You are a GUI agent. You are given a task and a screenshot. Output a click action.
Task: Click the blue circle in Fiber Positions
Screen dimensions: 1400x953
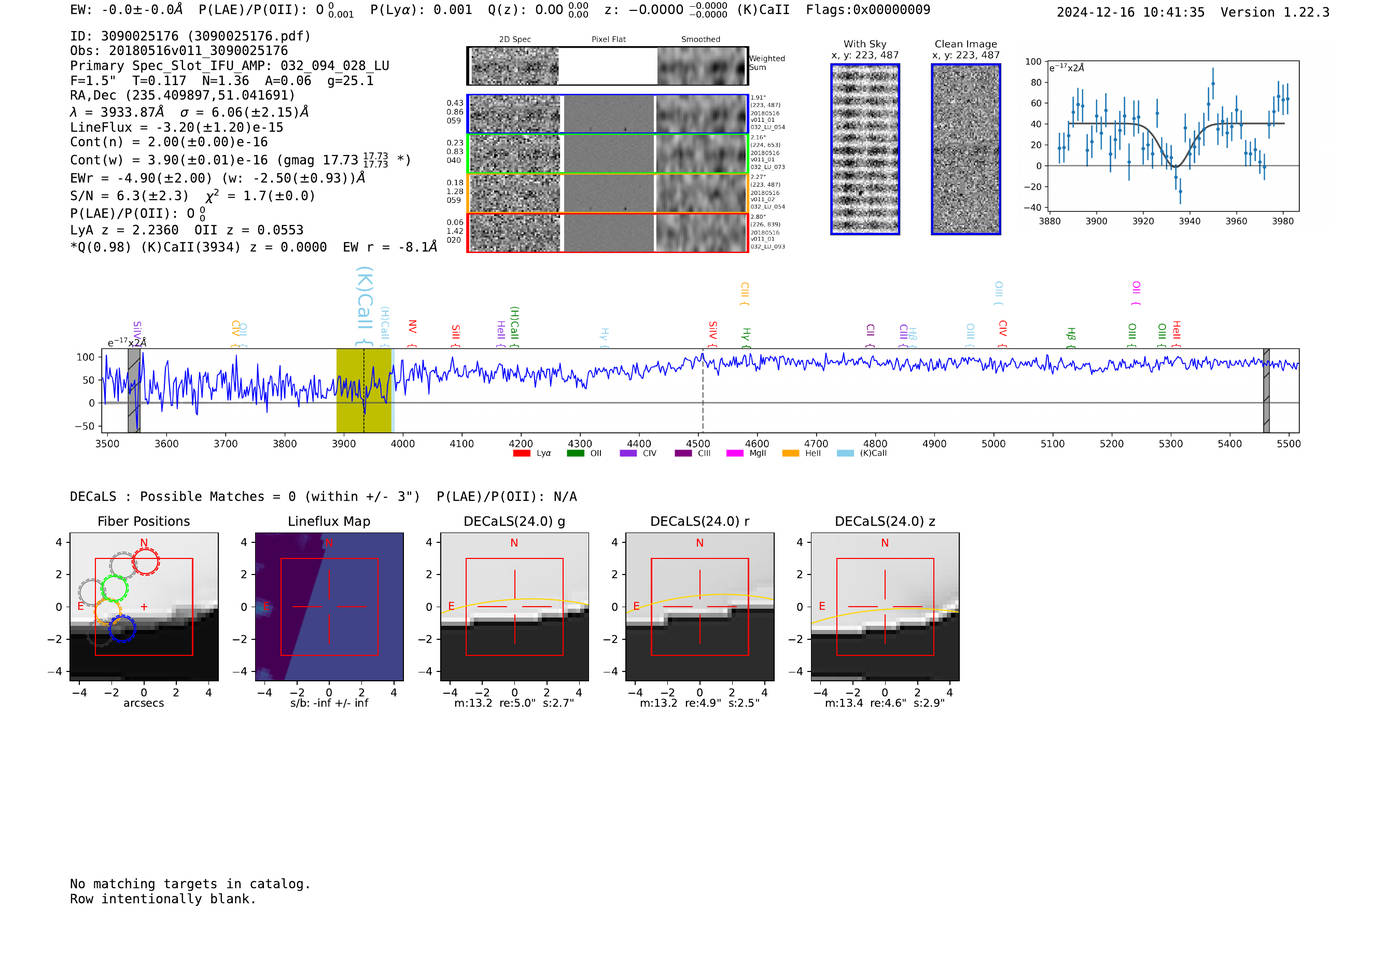coord(122,629)
